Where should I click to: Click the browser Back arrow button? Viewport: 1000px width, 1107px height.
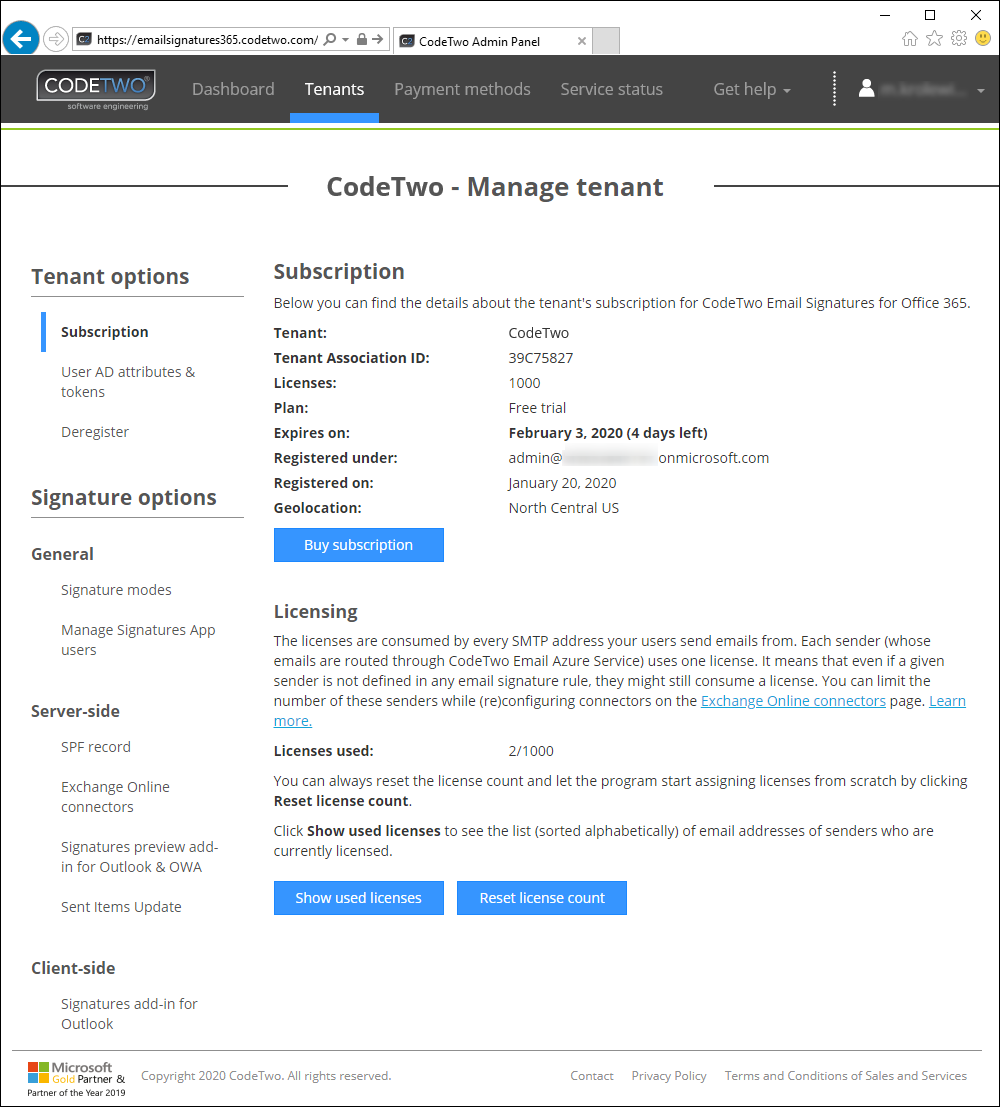click(20, 39)
